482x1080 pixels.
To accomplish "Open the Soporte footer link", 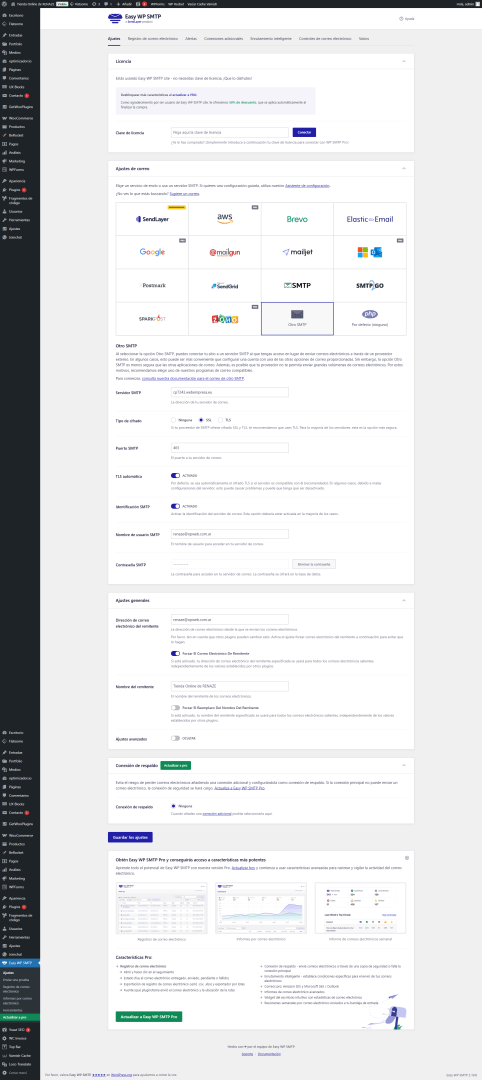I will point(247,1054).
